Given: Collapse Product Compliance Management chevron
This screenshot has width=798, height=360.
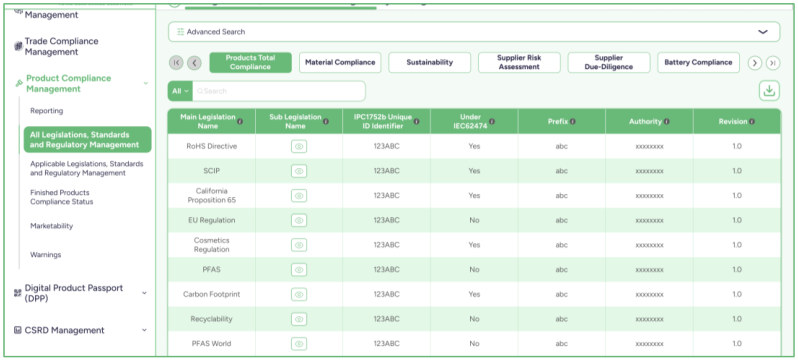Looking at the screenshot, I should click(x=146, y=84).
